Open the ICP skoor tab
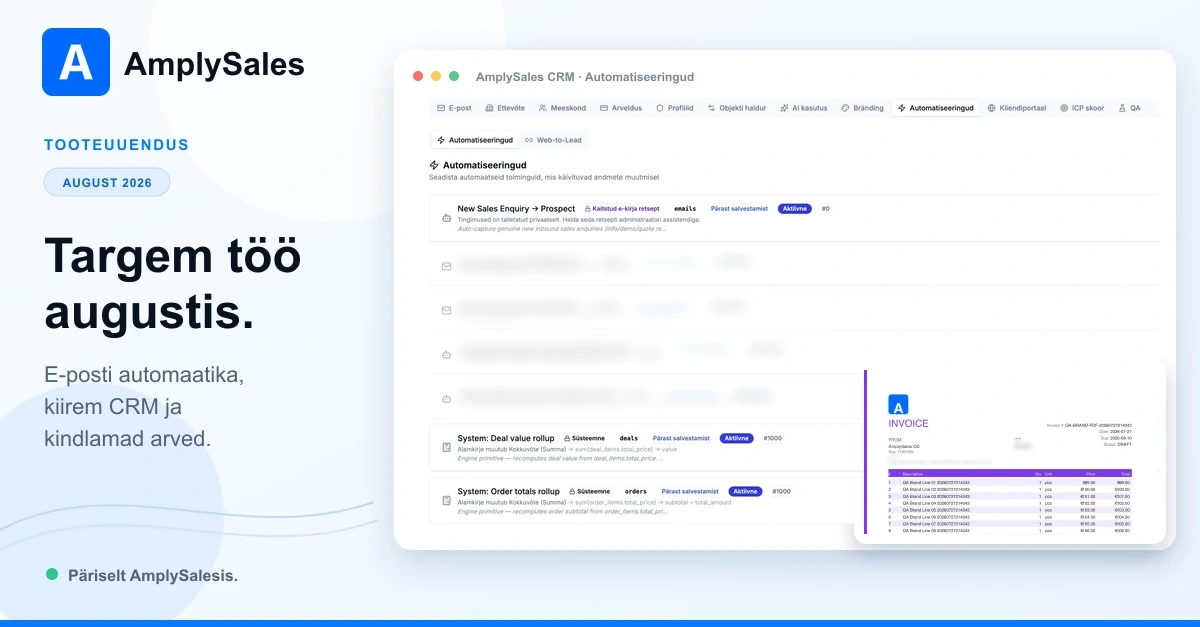The width and height of the screenshot is (1200, 627). [x=1082, y=108]
